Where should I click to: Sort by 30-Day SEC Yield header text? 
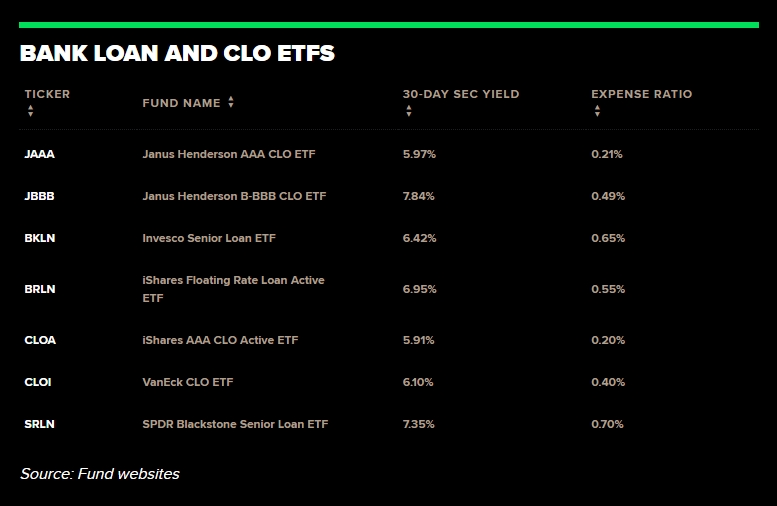tap(460, 94)
